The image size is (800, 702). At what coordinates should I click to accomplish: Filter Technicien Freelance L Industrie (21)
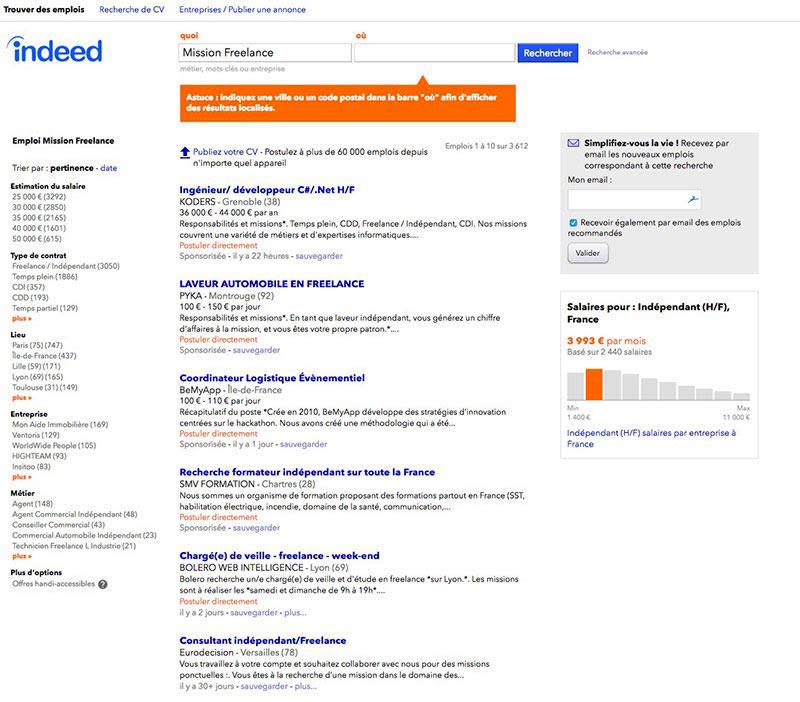pos(74,546)
